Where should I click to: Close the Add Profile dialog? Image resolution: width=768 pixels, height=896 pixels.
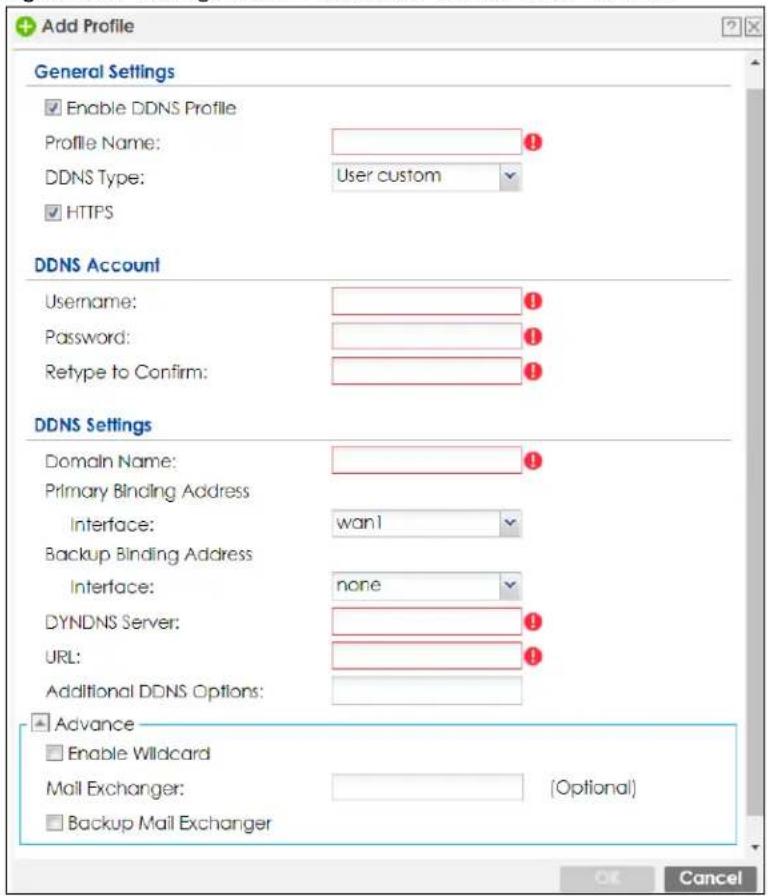click(x=753, y=27)
